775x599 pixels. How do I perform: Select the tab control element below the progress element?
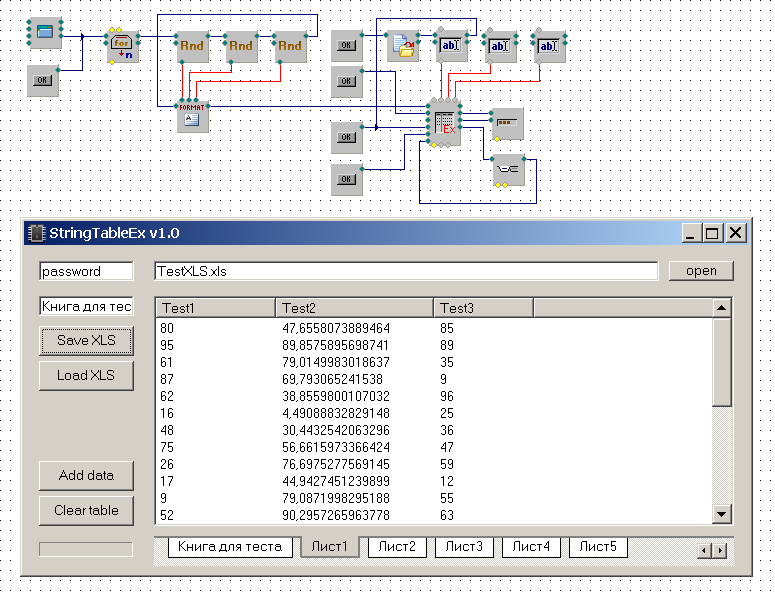pos(509,170)
